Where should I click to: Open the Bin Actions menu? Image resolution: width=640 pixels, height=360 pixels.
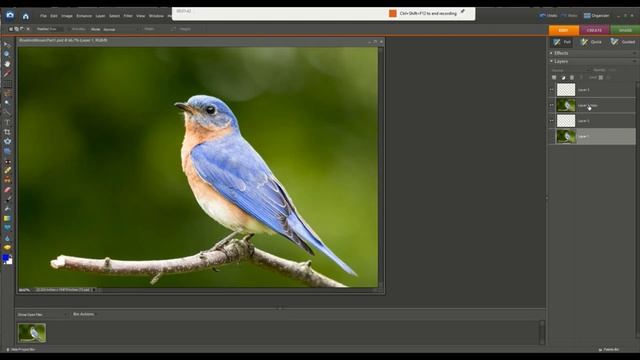click(x=84, y=314)
